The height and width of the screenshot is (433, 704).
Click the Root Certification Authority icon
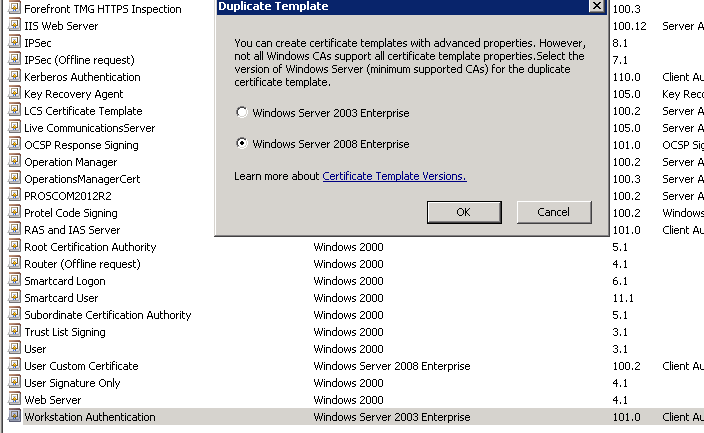click(x=14, y=247)
